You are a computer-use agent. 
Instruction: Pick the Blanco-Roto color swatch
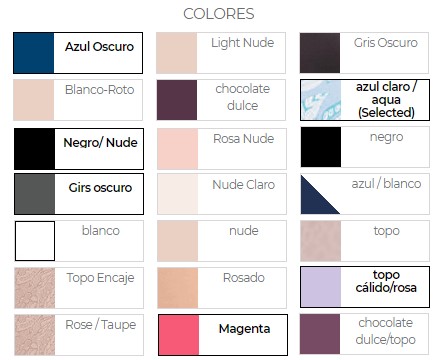78,100
